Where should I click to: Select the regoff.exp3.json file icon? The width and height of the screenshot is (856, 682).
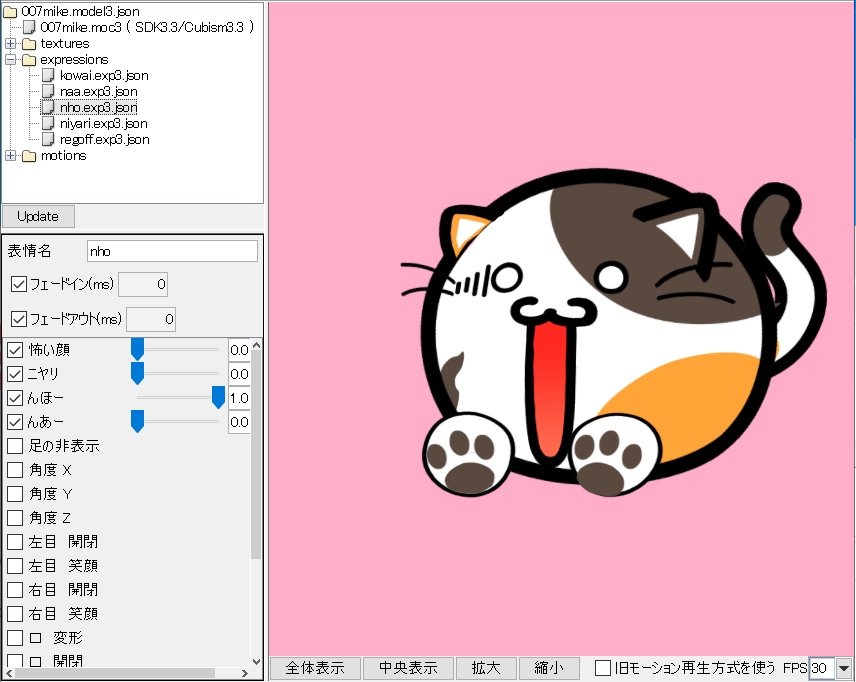click(x=48, y=139)
